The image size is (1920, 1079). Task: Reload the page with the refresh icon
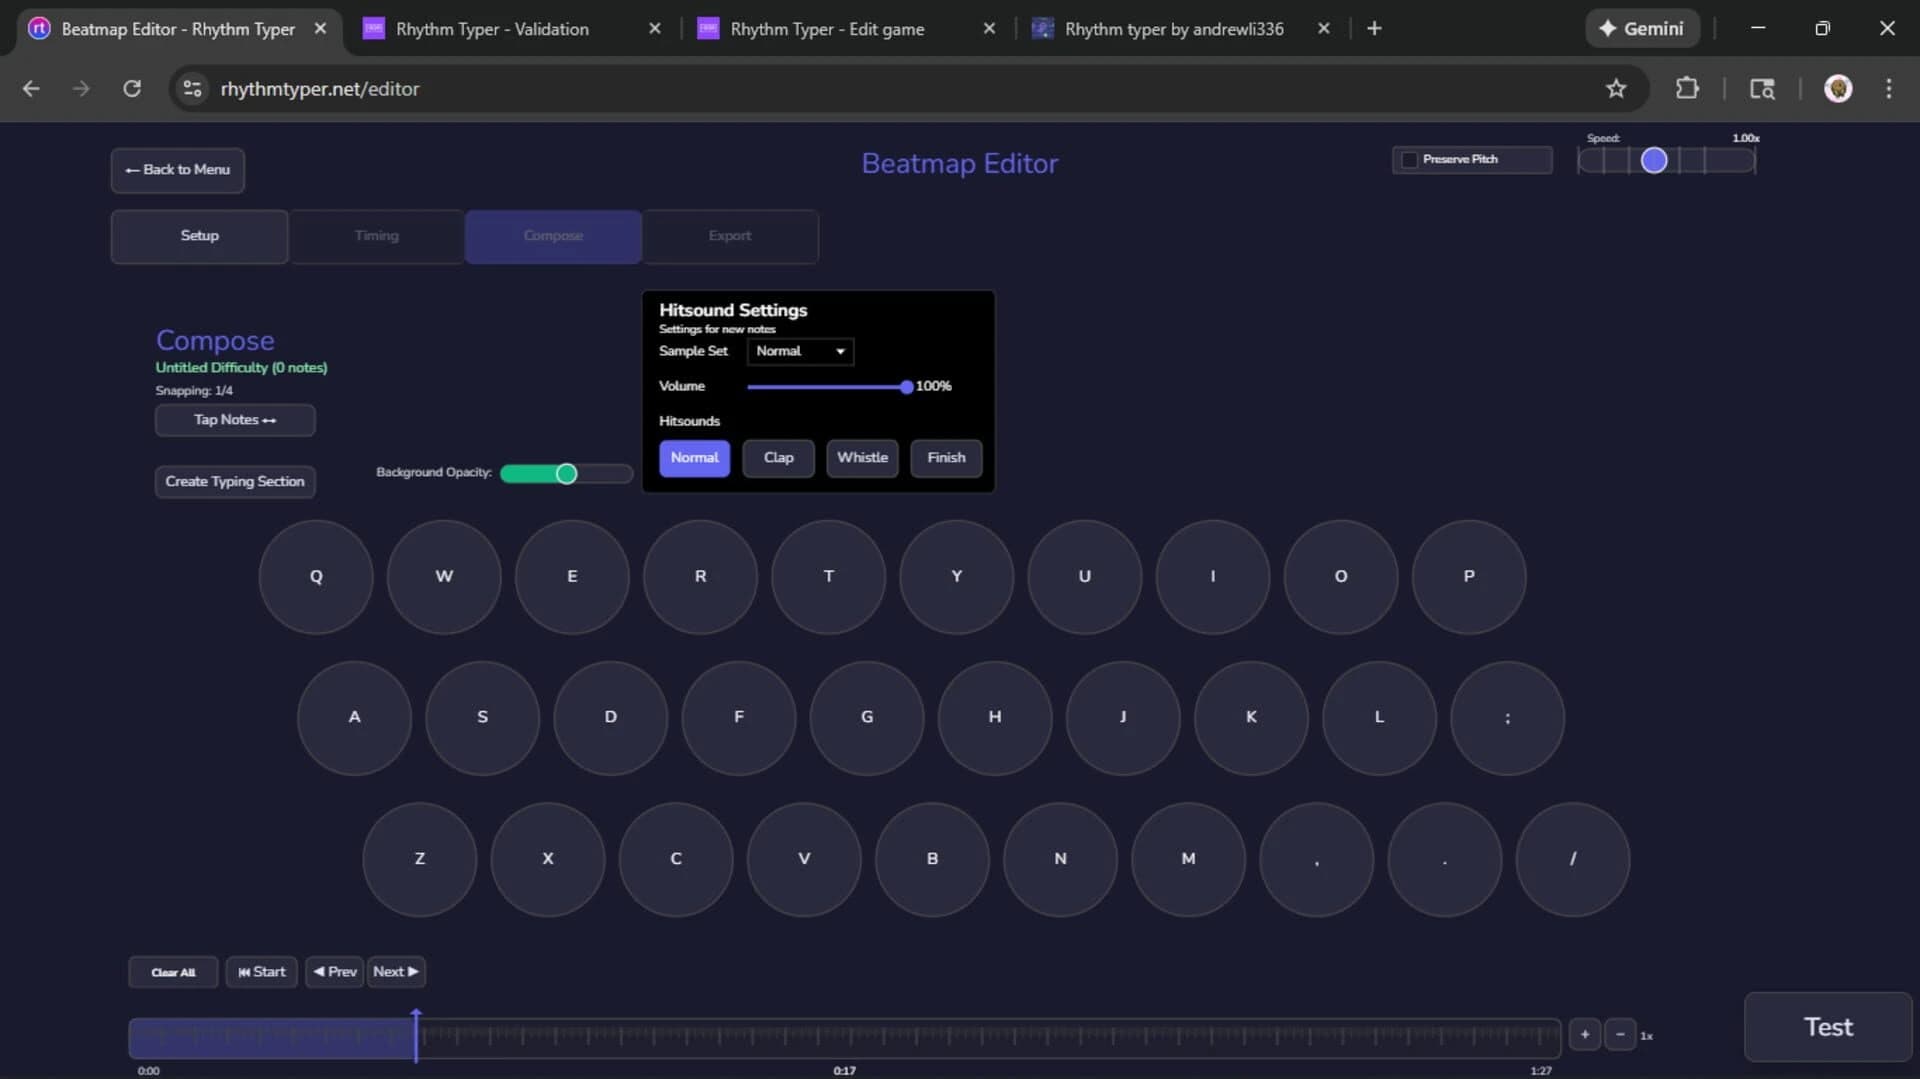(131, 88)
